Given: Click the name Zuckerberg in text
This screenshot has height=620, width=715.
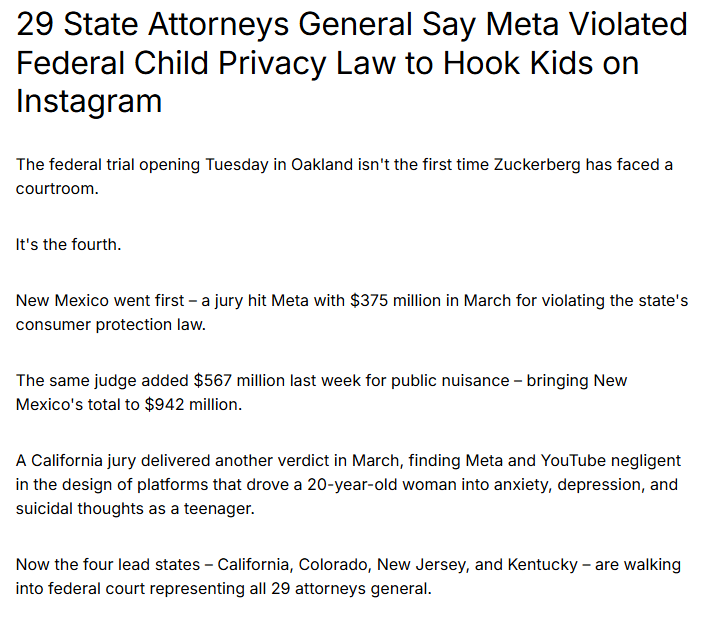Looking at the screenshot, I should tap(537, 165).
